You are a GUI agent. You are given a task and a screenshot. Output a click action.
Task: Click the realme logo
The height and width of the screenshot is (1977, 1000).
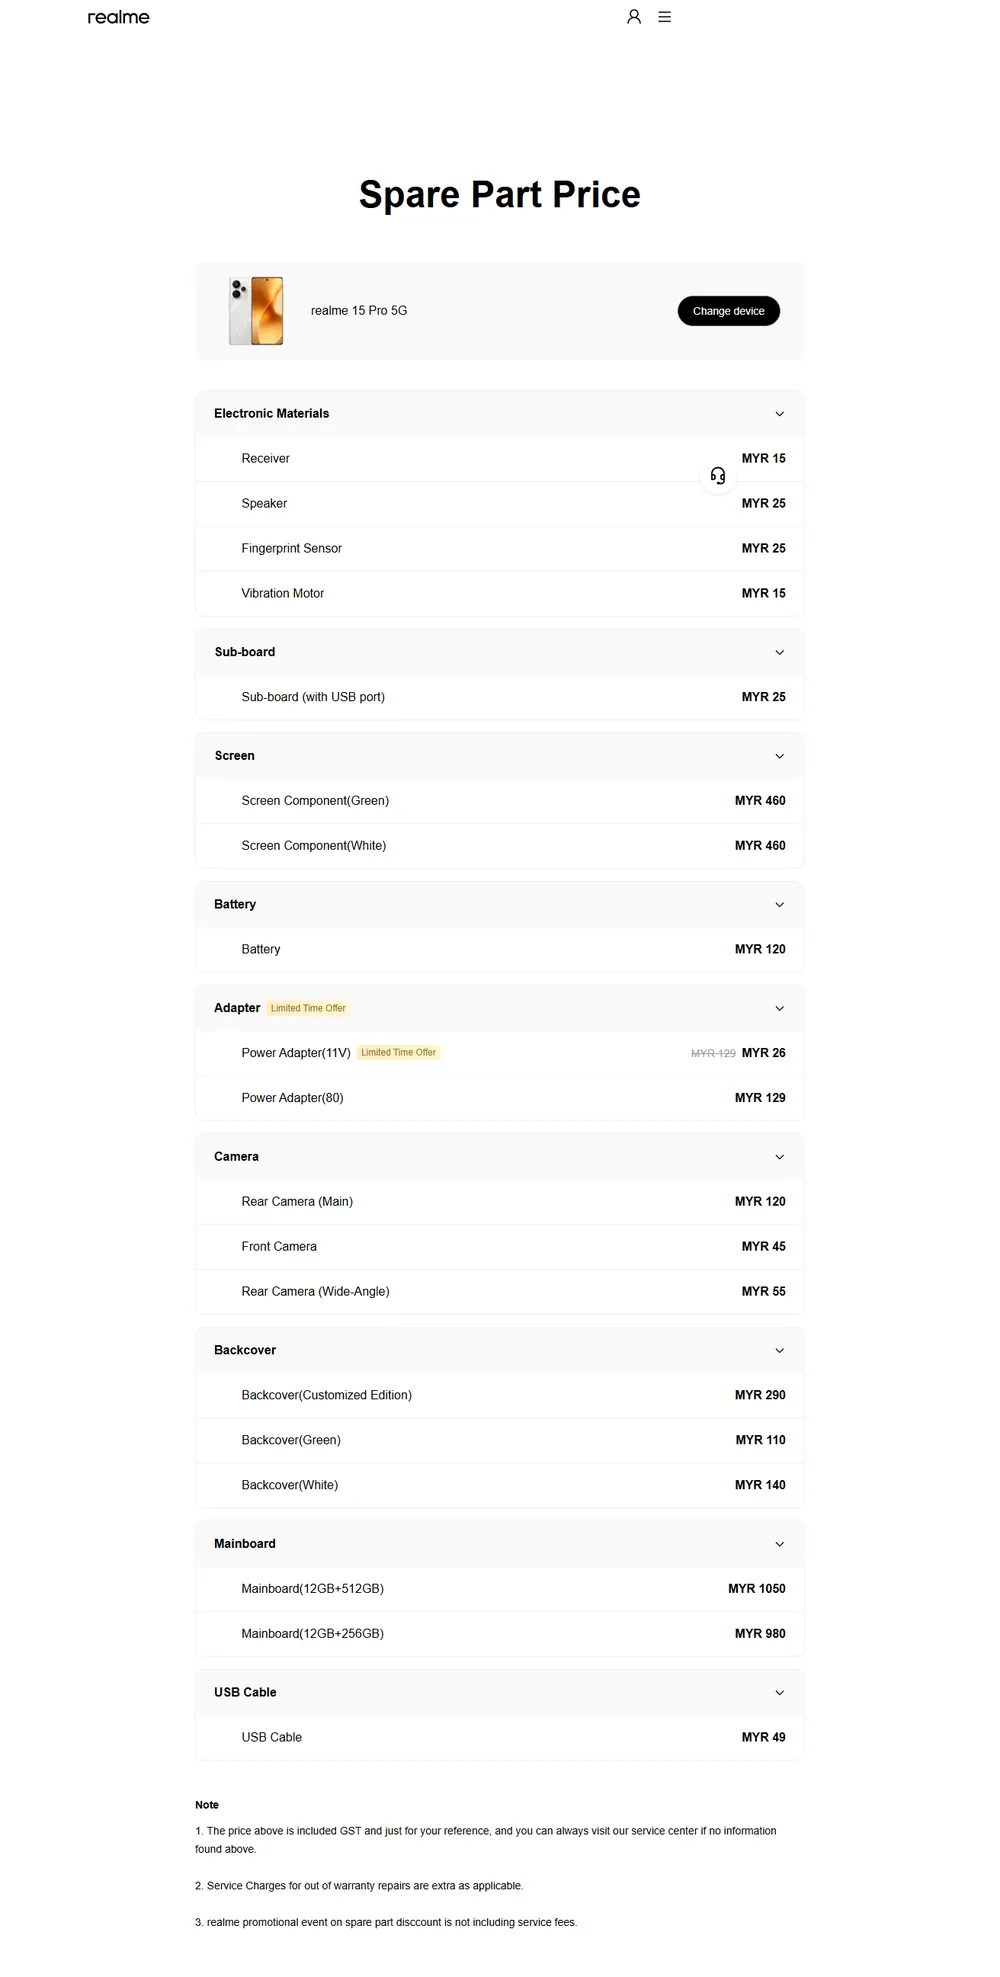click(118, 17)
